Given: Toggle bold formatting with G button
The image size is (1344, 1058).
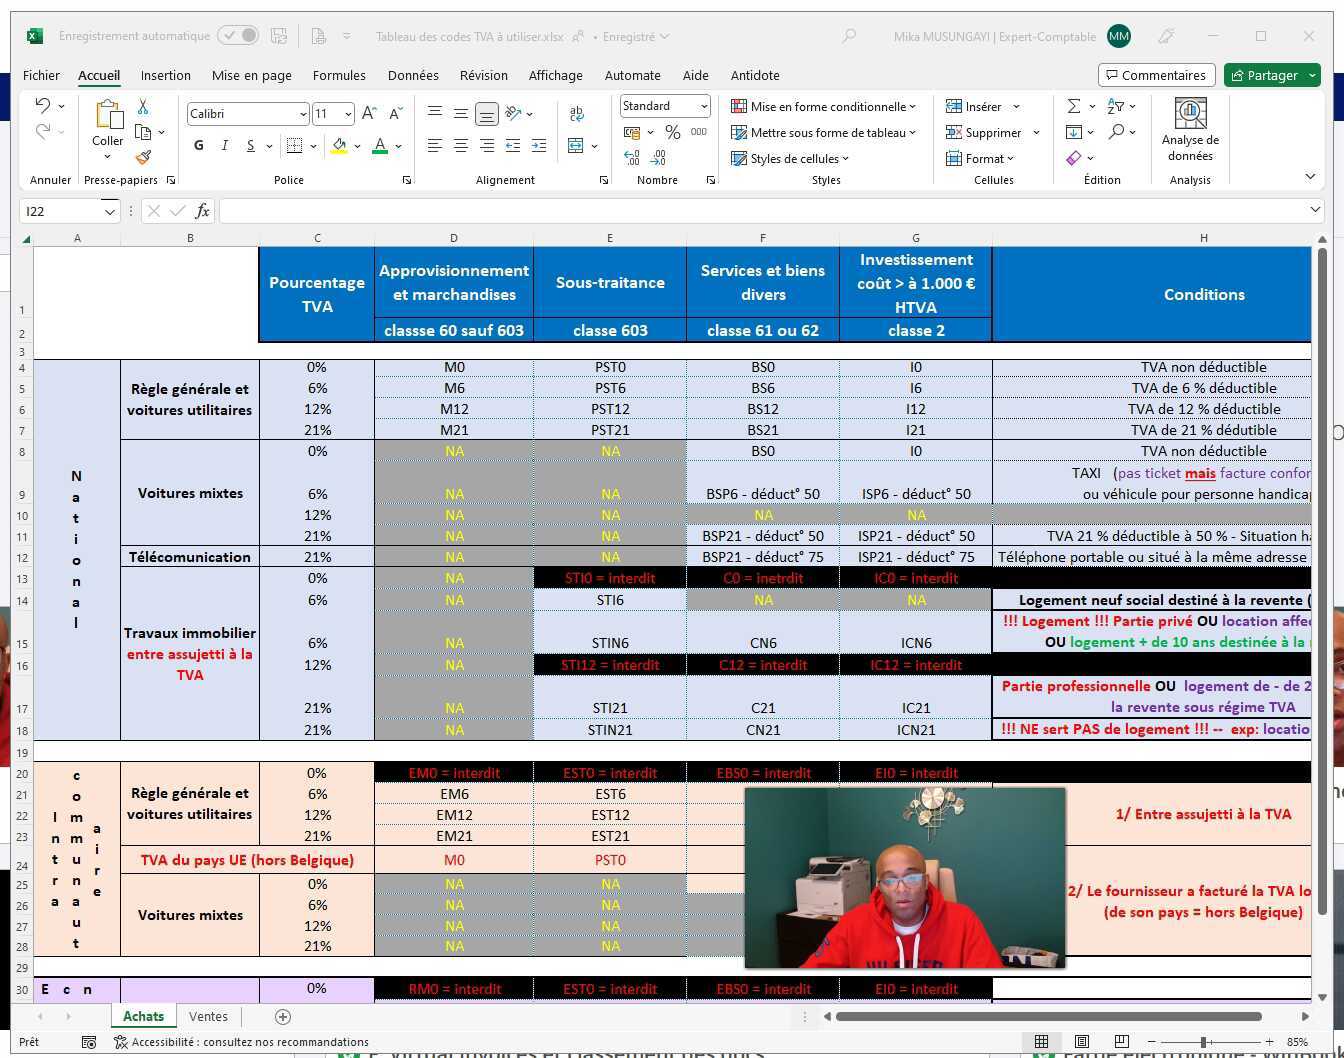Looking at the screenshot, I should pos(199,146).
